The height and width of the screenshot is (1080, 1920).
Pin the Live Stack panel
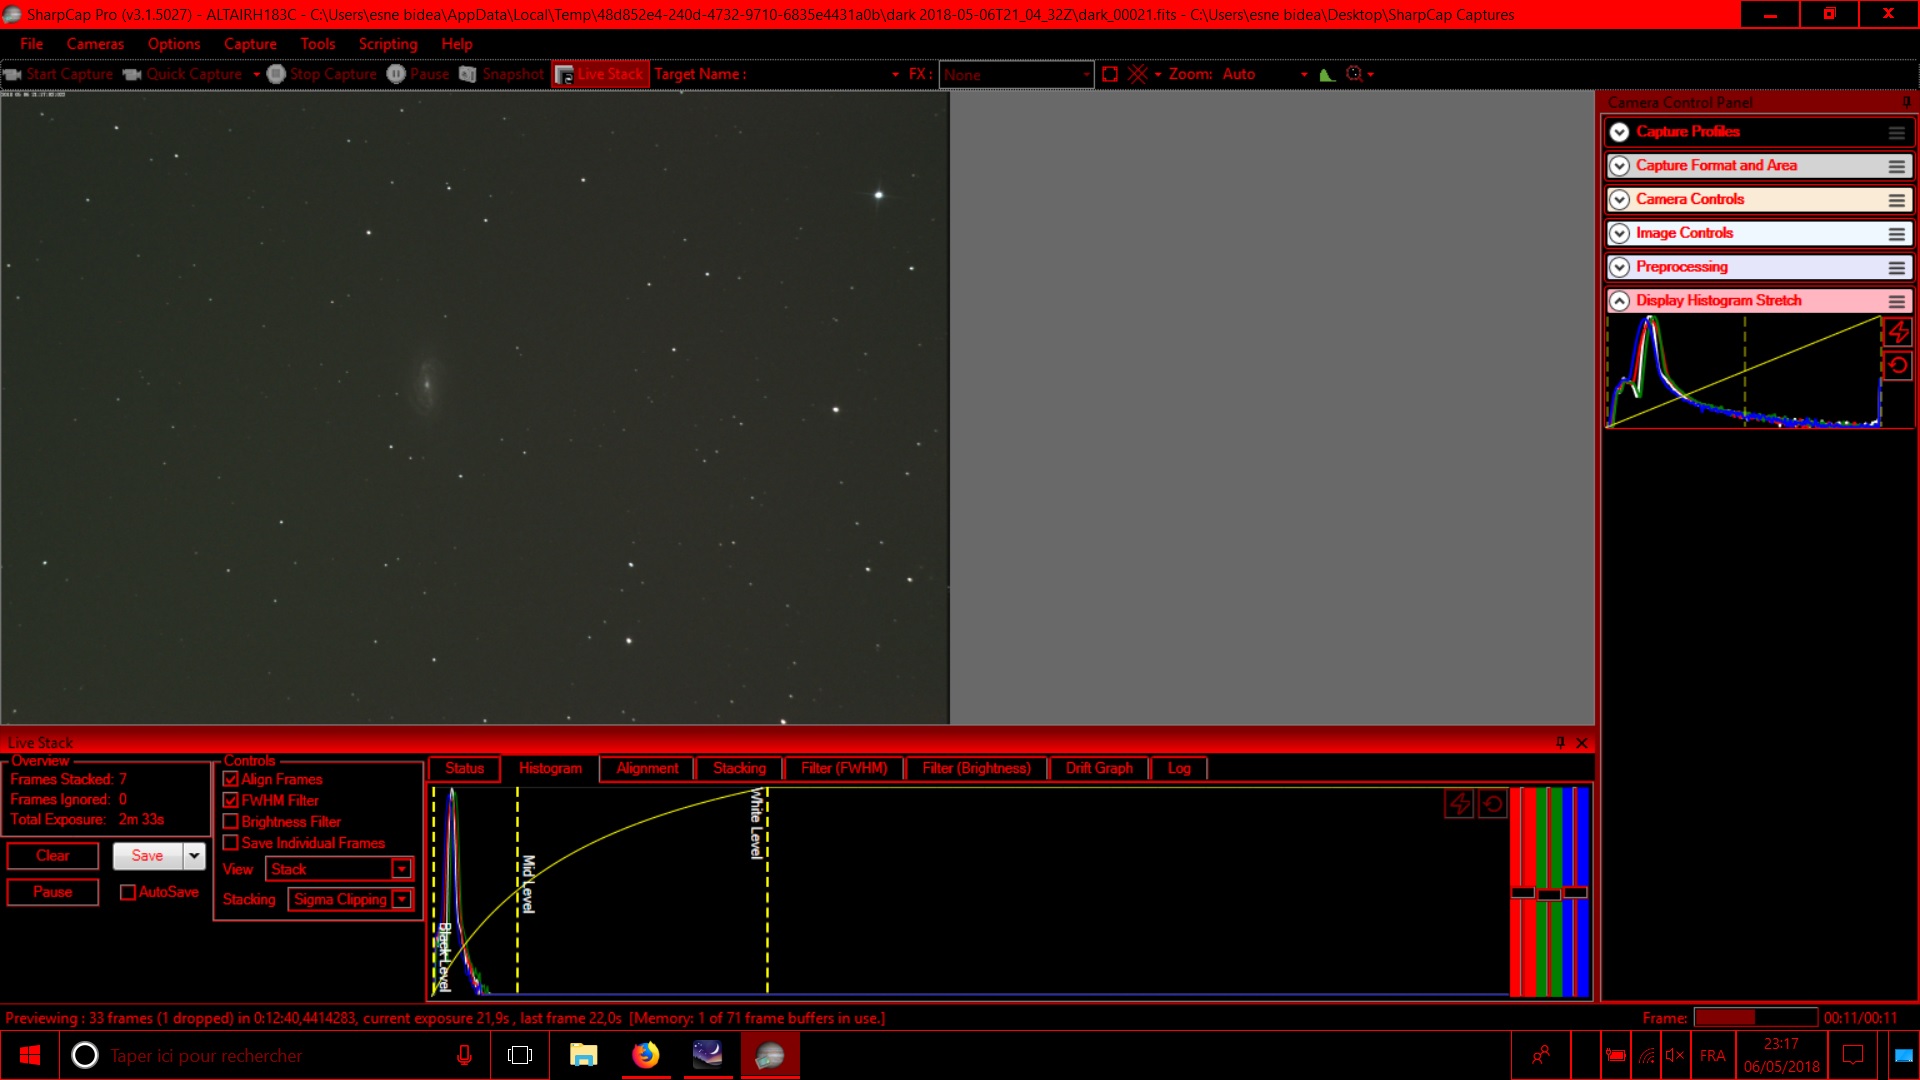1560,743
